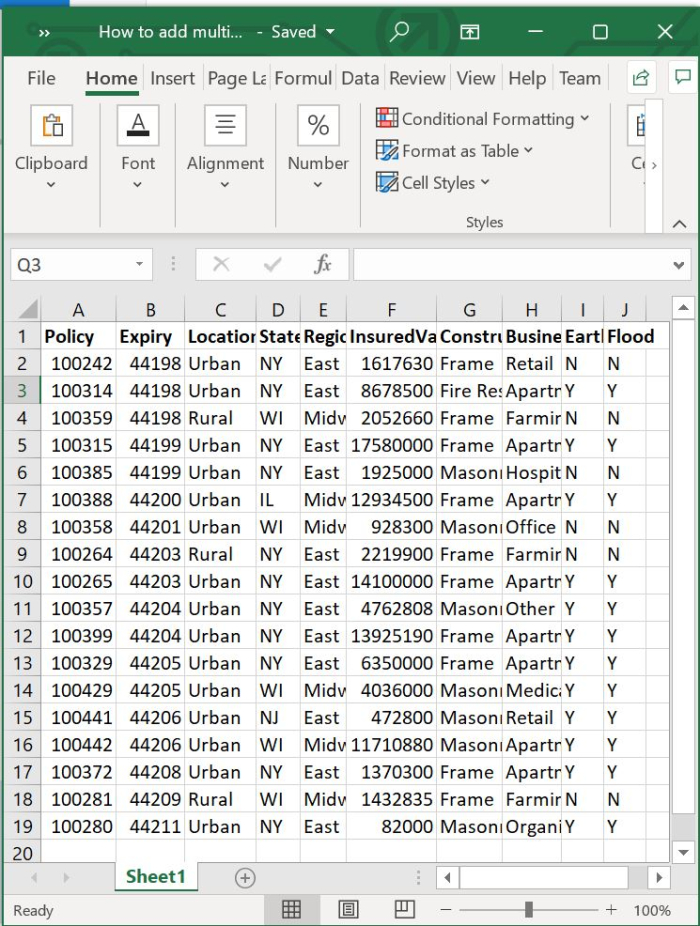Click the Ribbon Display Options icon

coord(470,31)
